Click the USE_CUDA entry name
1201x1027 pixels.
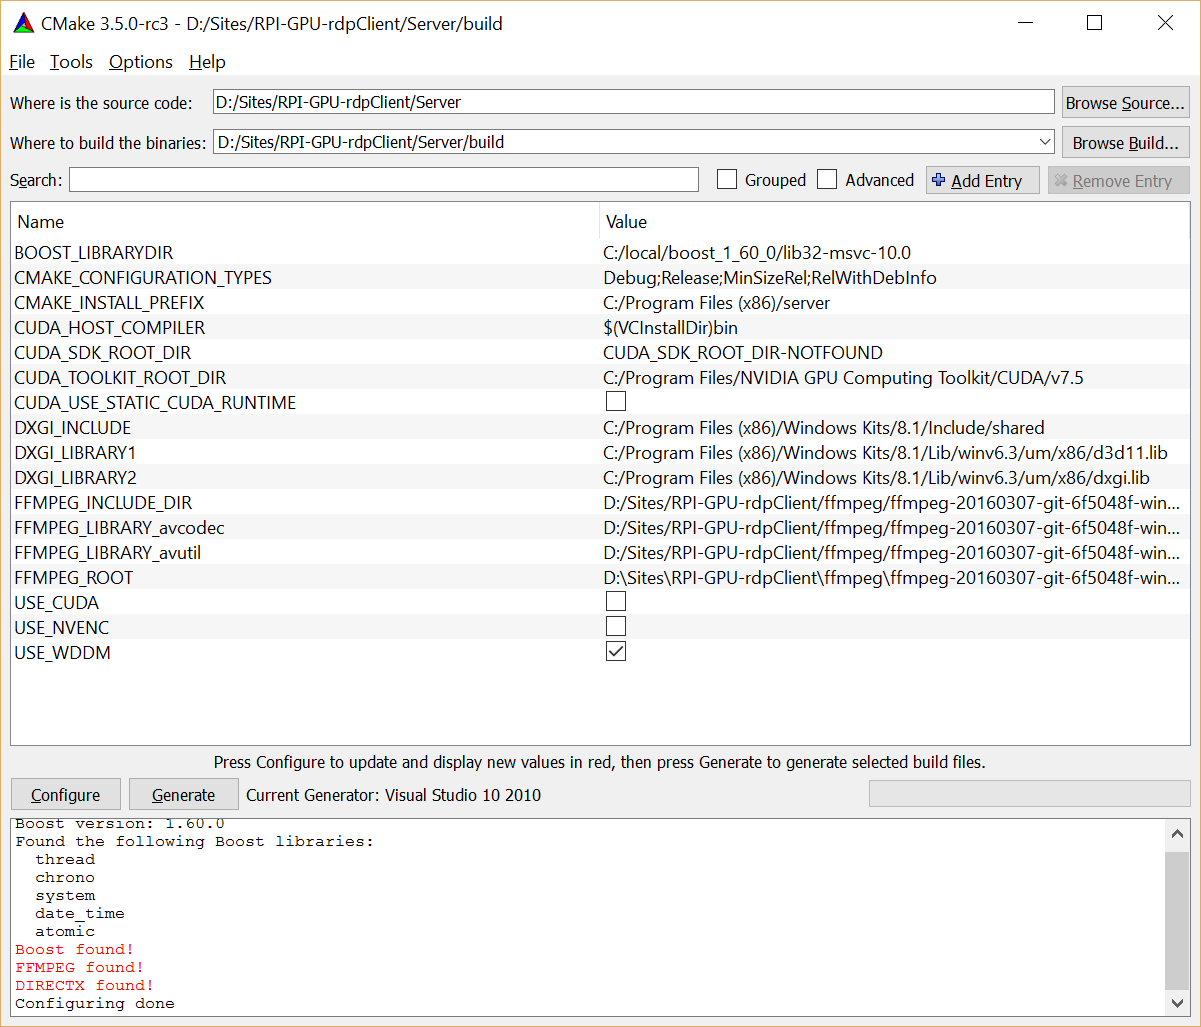tap(56, 603)
